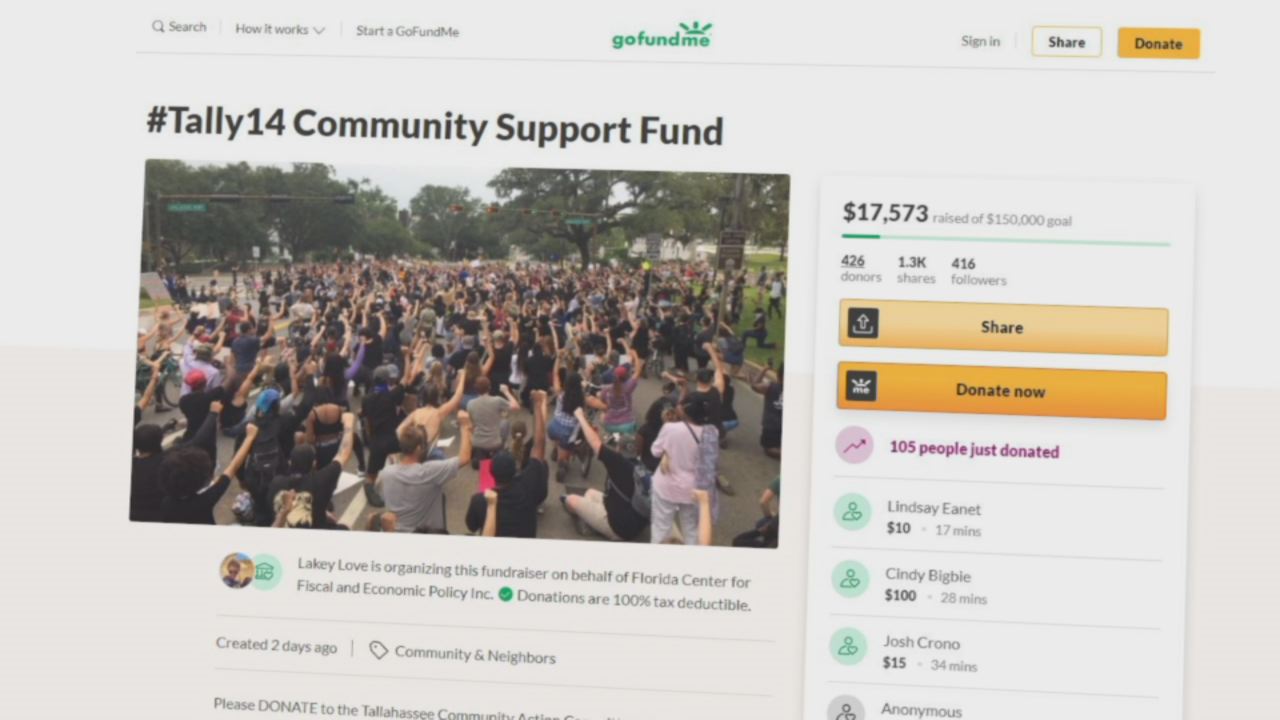Screen dimensions: 1280x720
Task: Open the GoFundMe logo homepage link
Action: 662,36
